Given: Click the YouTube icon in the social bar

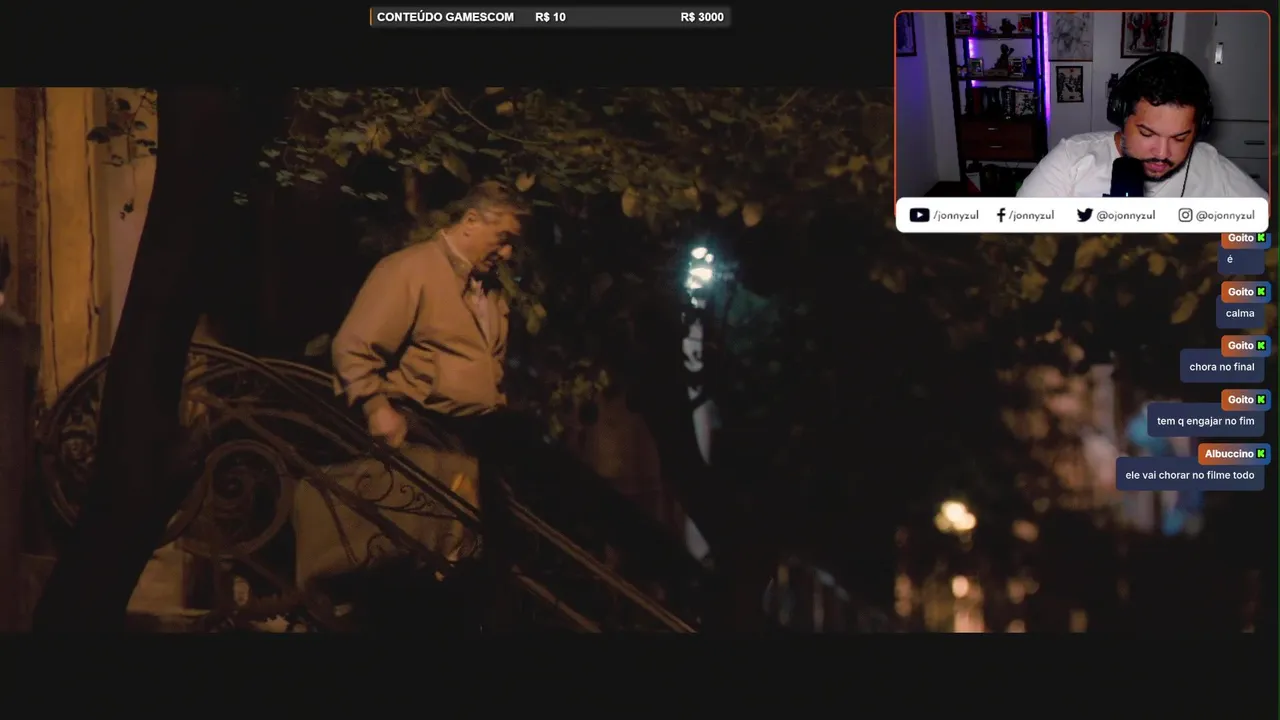Looking at the screenshot, I should click(x=919, y=215).
